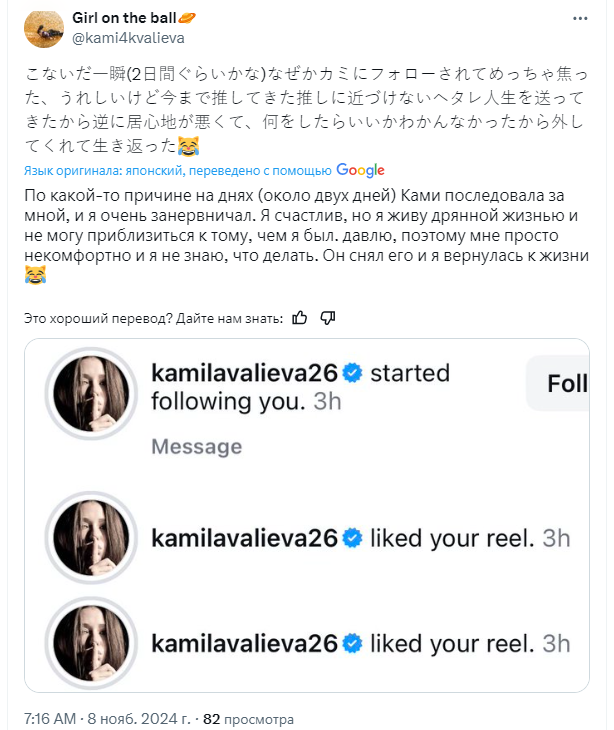Click the verified badge on the 'started following you' row
Screen dimensions: 614x730
pos(352,373)
